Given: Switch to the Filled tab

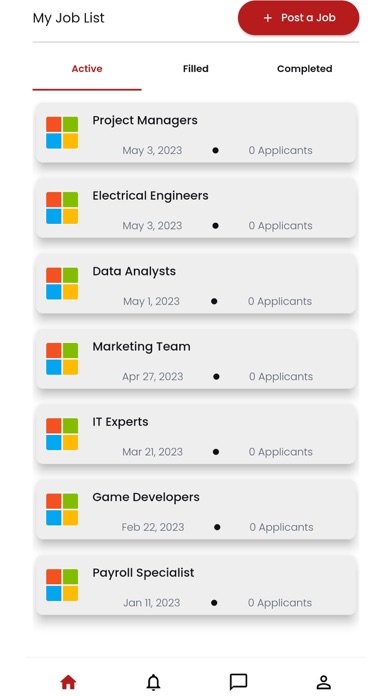Looking at the screenshot, I should click(196, 69).
